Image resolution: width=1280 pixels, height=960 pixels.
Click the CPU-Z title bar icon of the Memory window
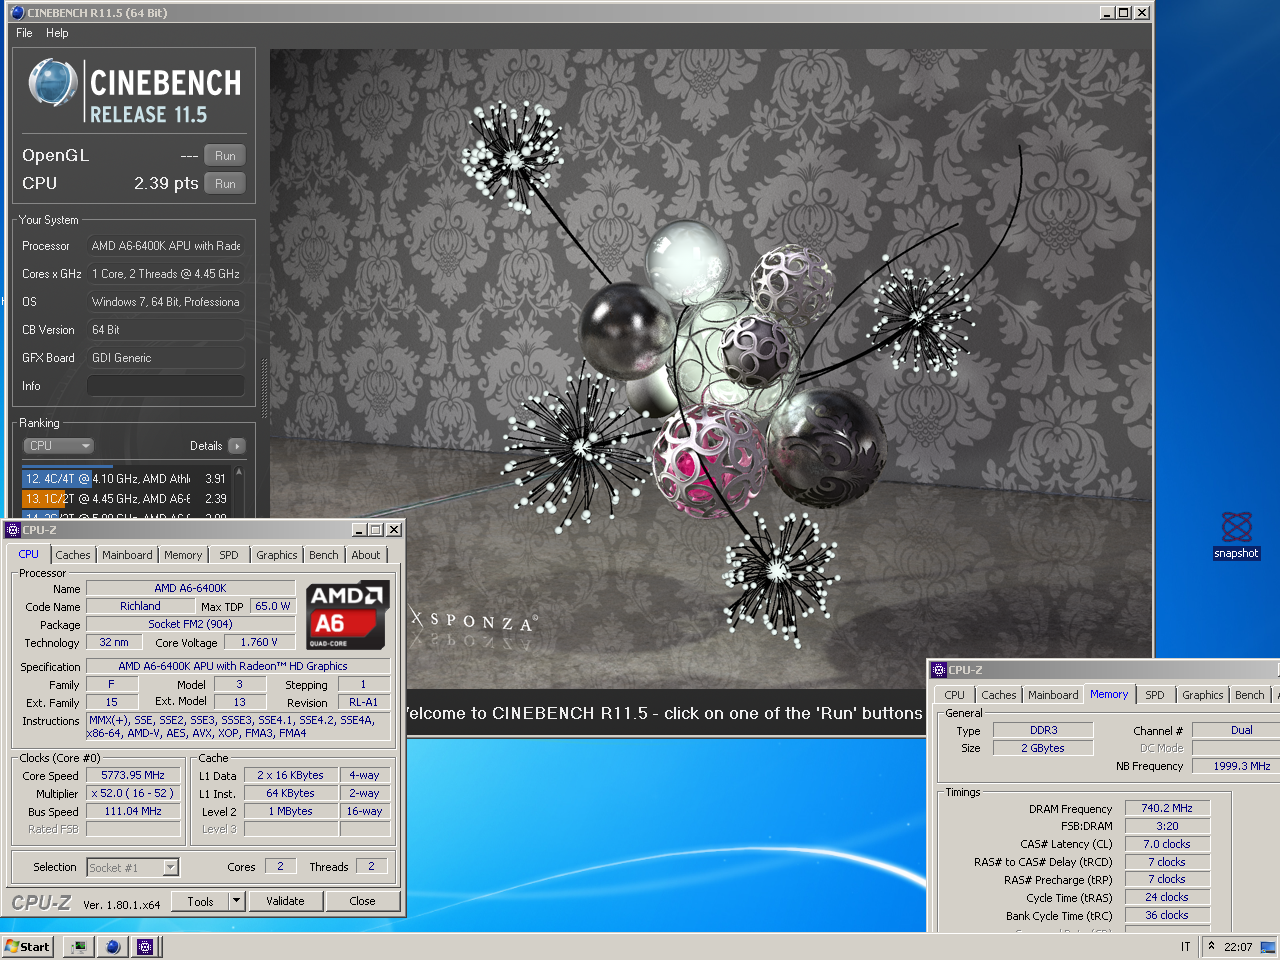coord(938,670)
